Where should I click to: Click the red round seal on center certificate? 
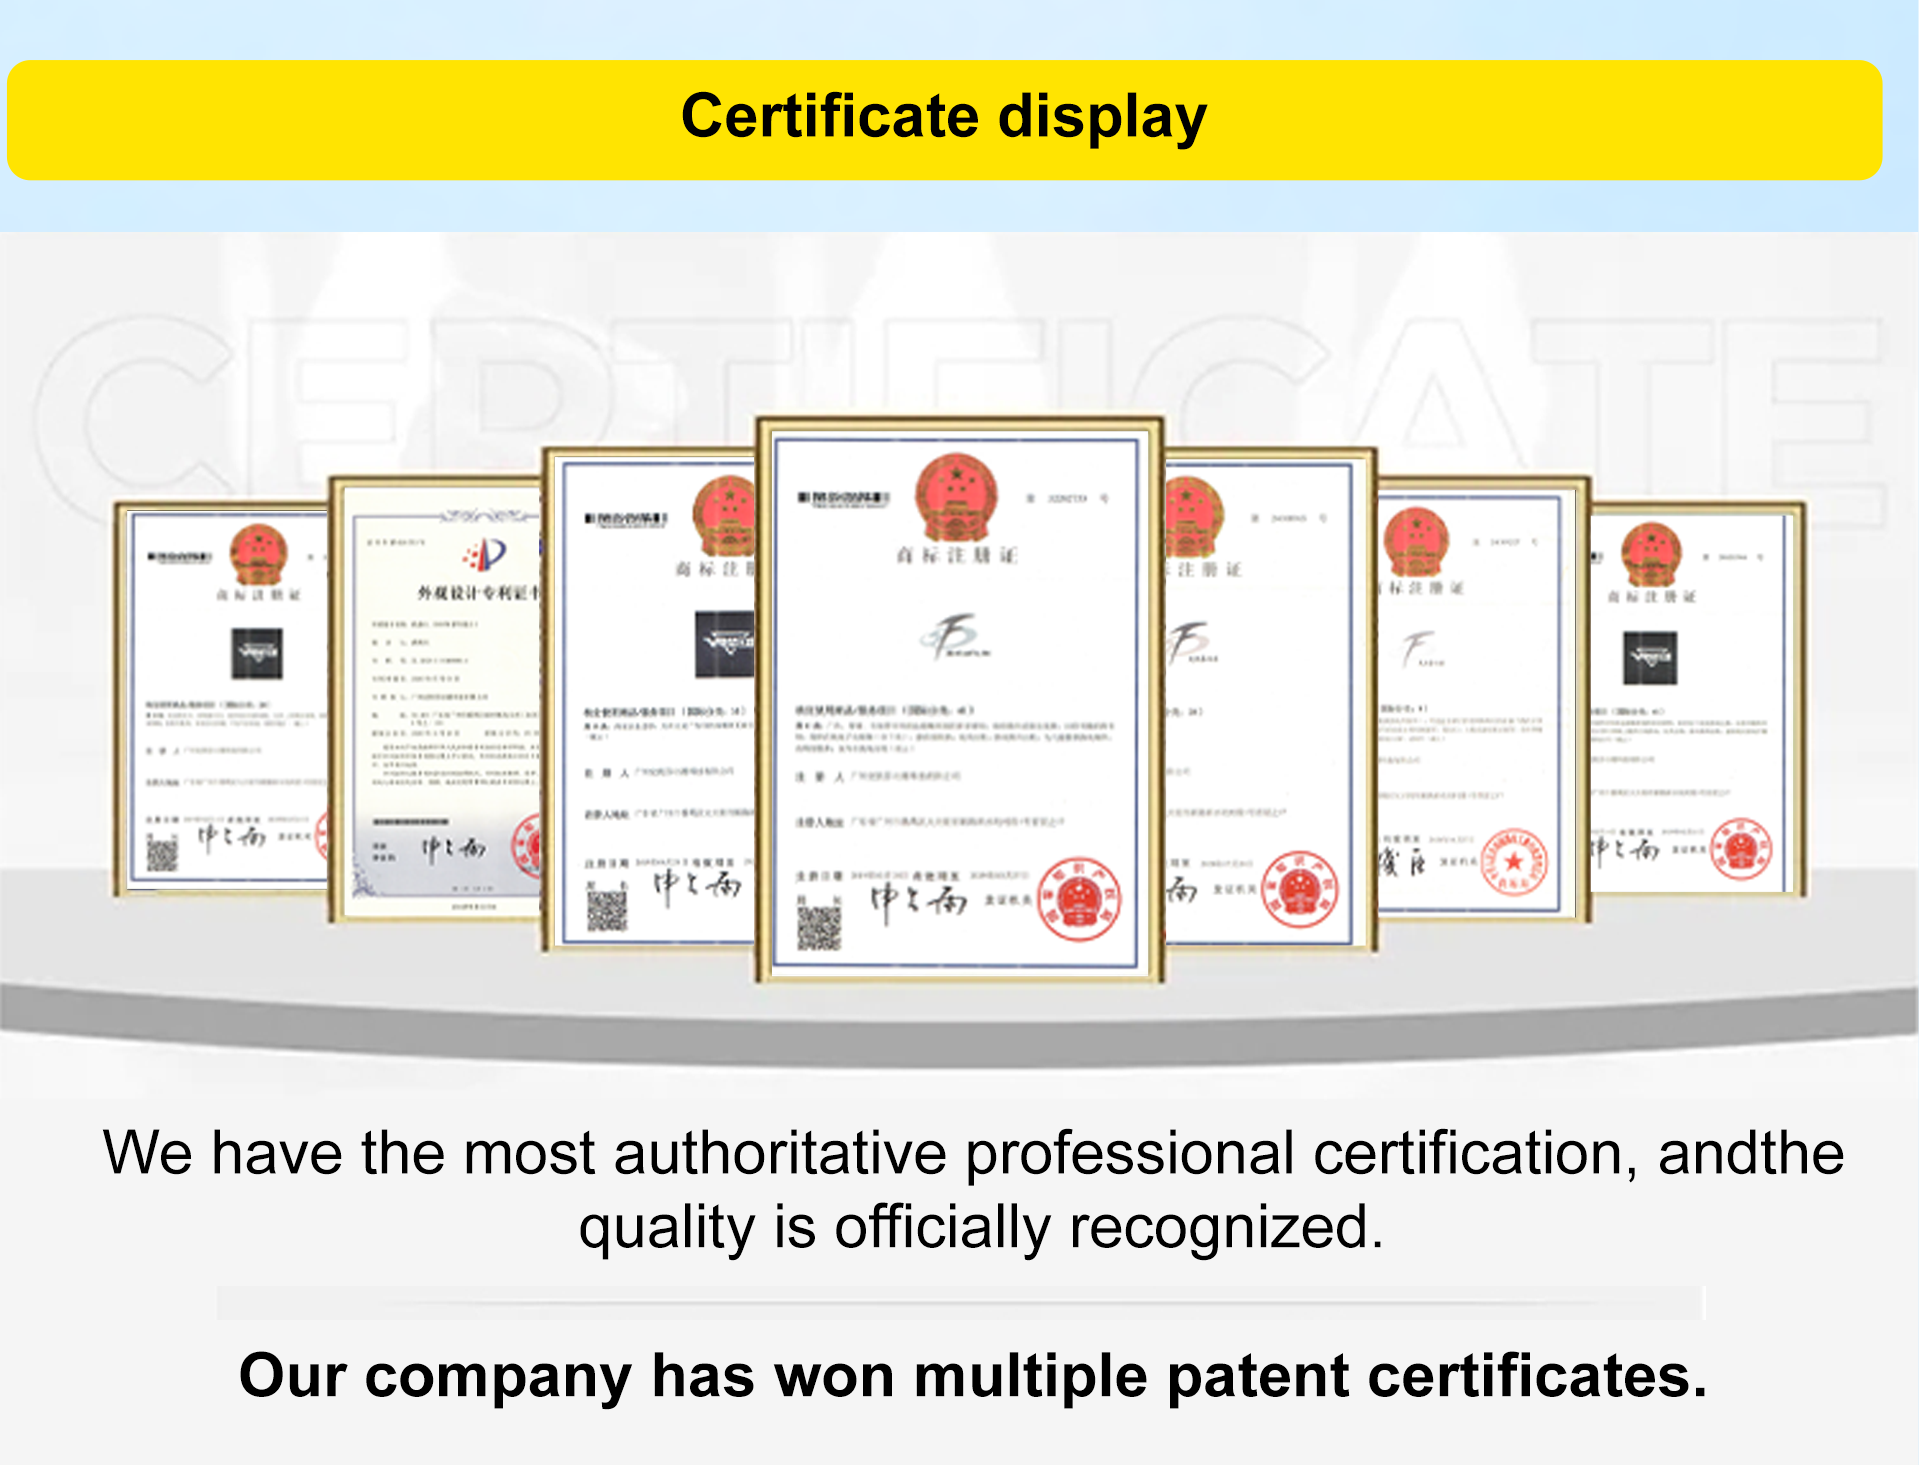point(1079,899)
